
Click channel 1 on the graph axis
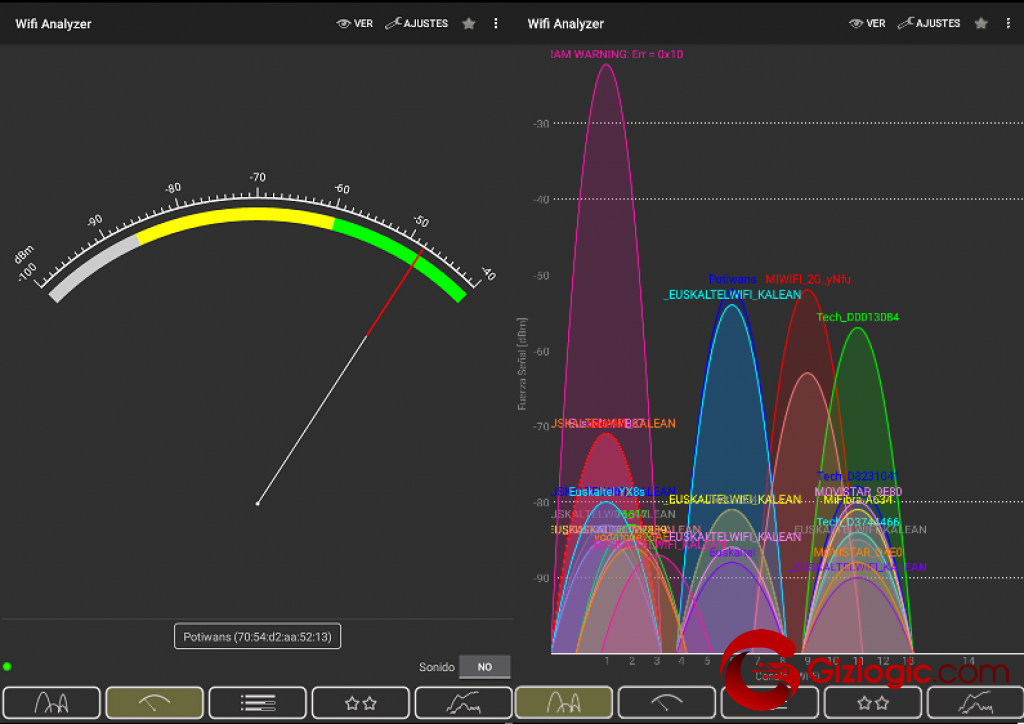click(607, 661)
